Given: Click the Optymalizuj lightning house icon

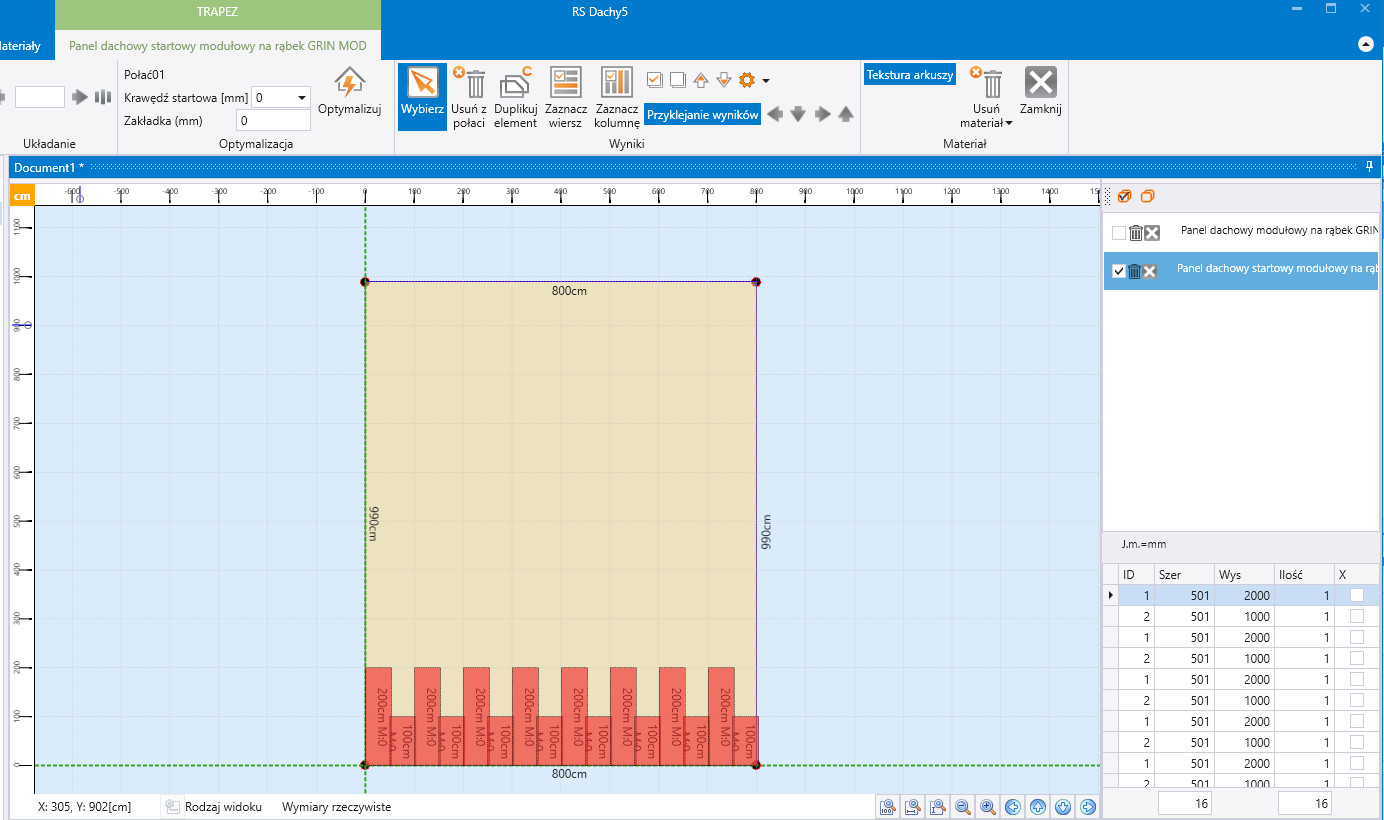Looking at the screenshot, I should (x=349, y=83).
